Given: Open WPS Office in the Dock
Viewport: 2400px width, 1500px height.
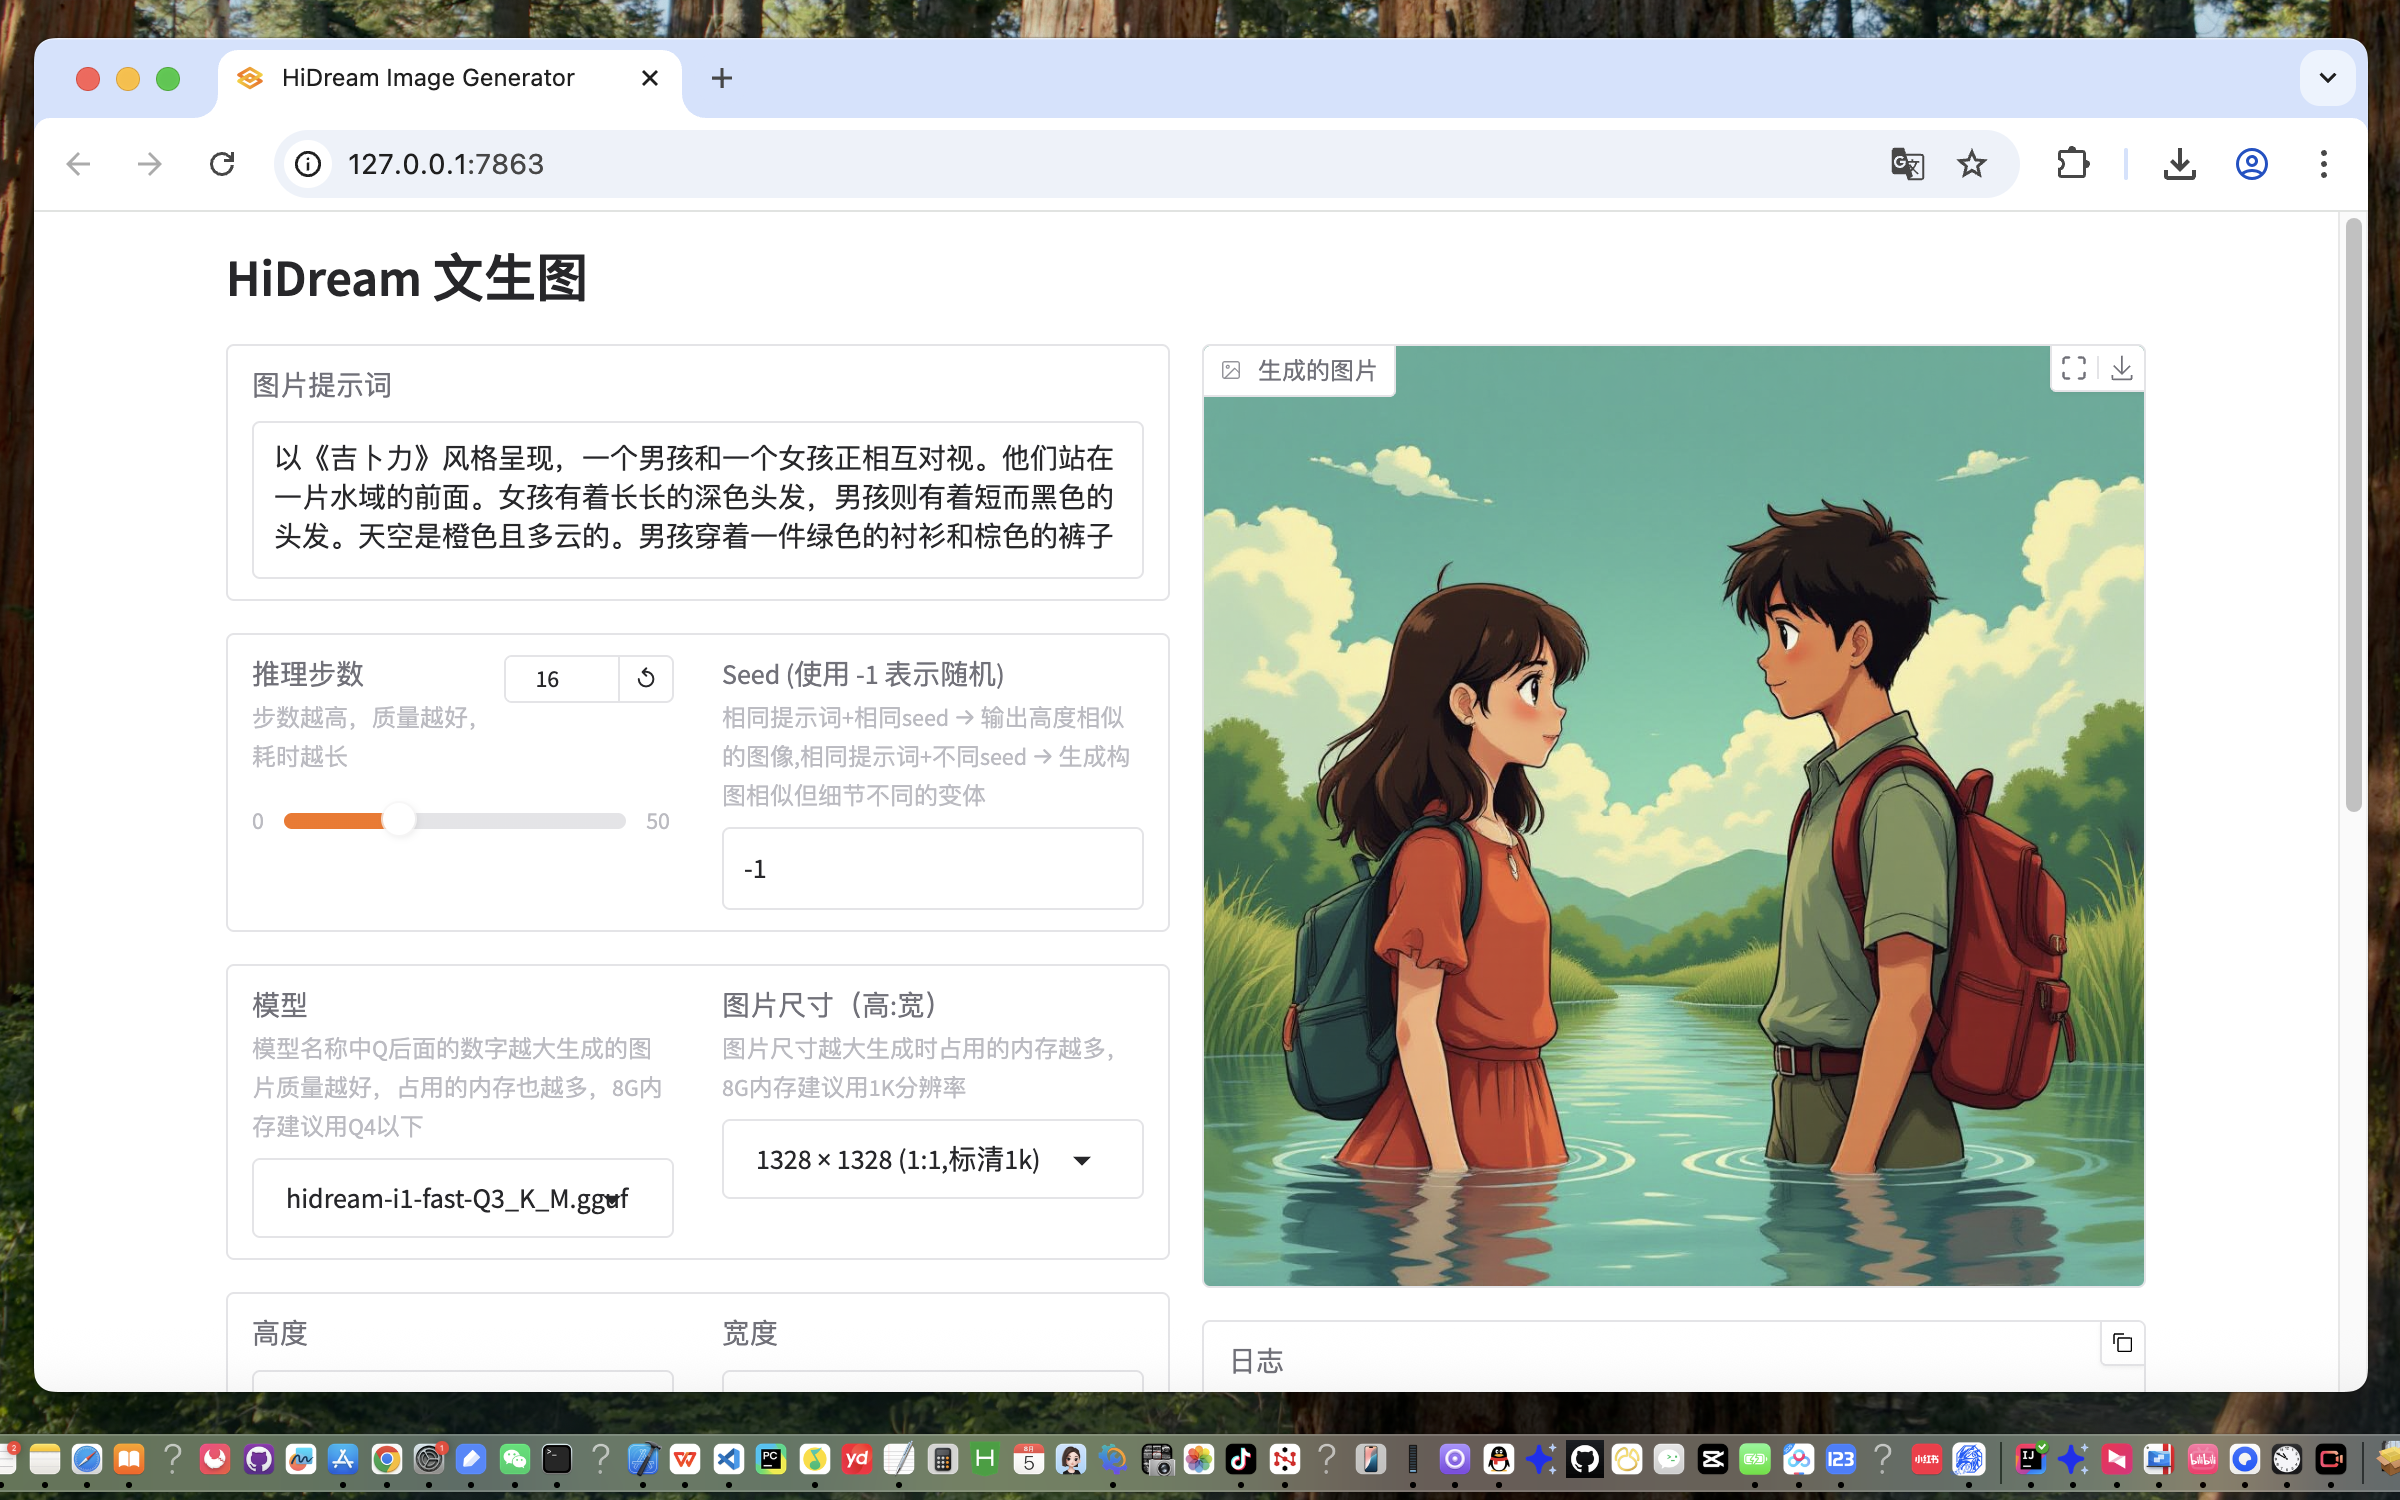Looking at the screenshot, I should point(685,1460).
